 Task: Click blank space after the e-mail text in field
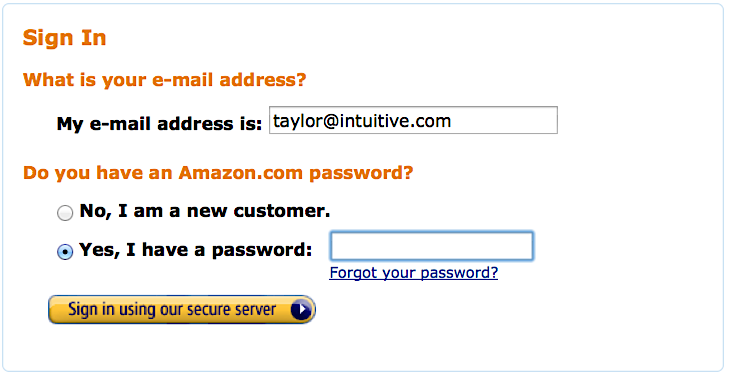[x=504, y=120]
